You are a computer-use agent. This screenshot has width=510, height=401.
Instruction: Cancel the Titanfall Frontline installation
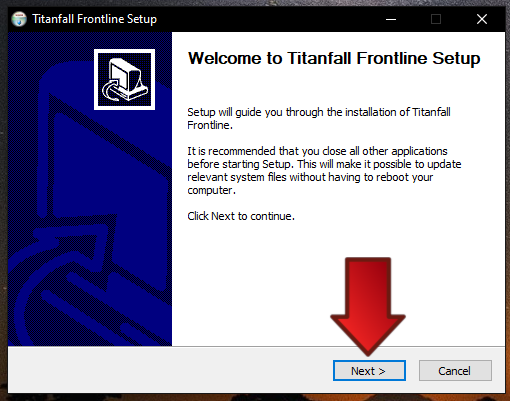pos(455,370)
